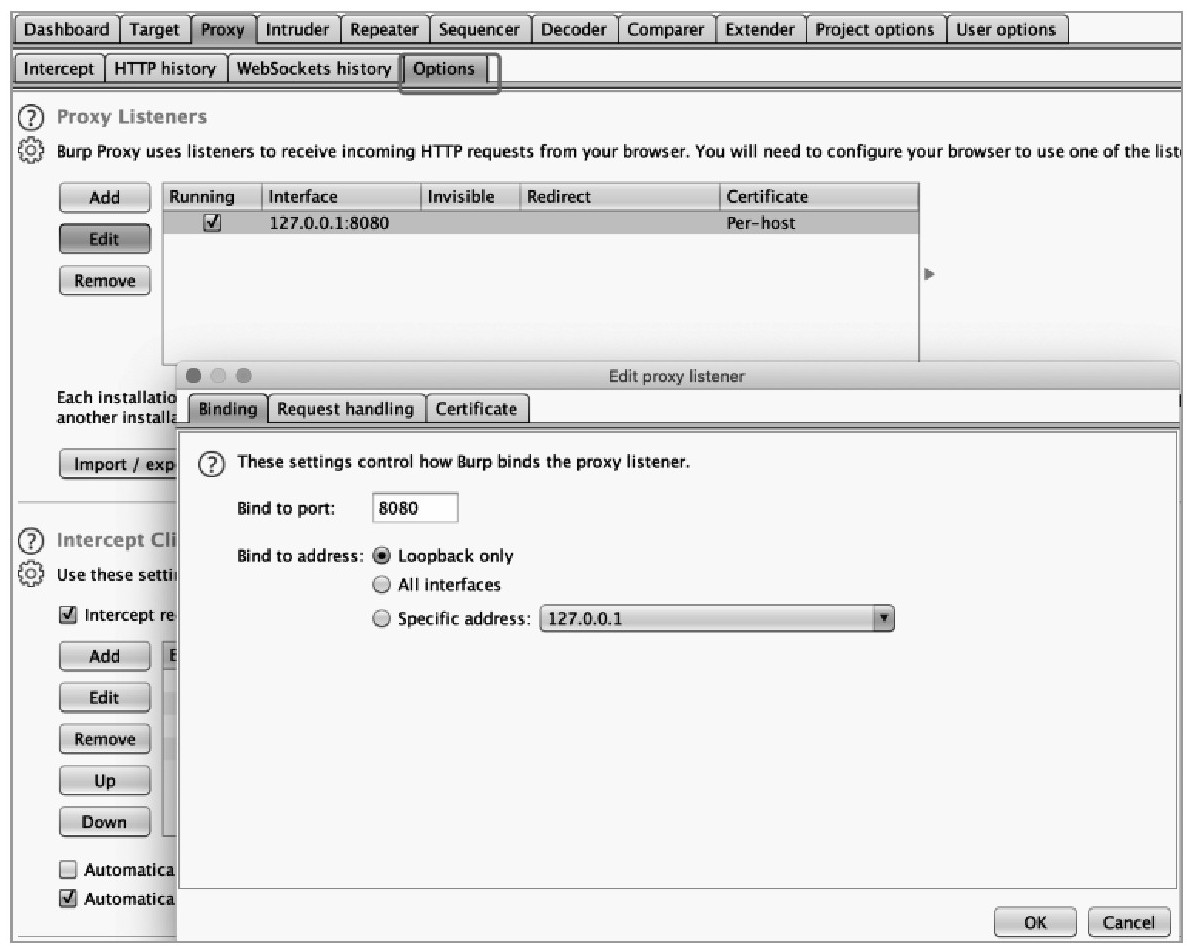This screenshot has height=946, width=1187.
Task: Click Add button in Intercept Client section
Action: tap(104, 656)
